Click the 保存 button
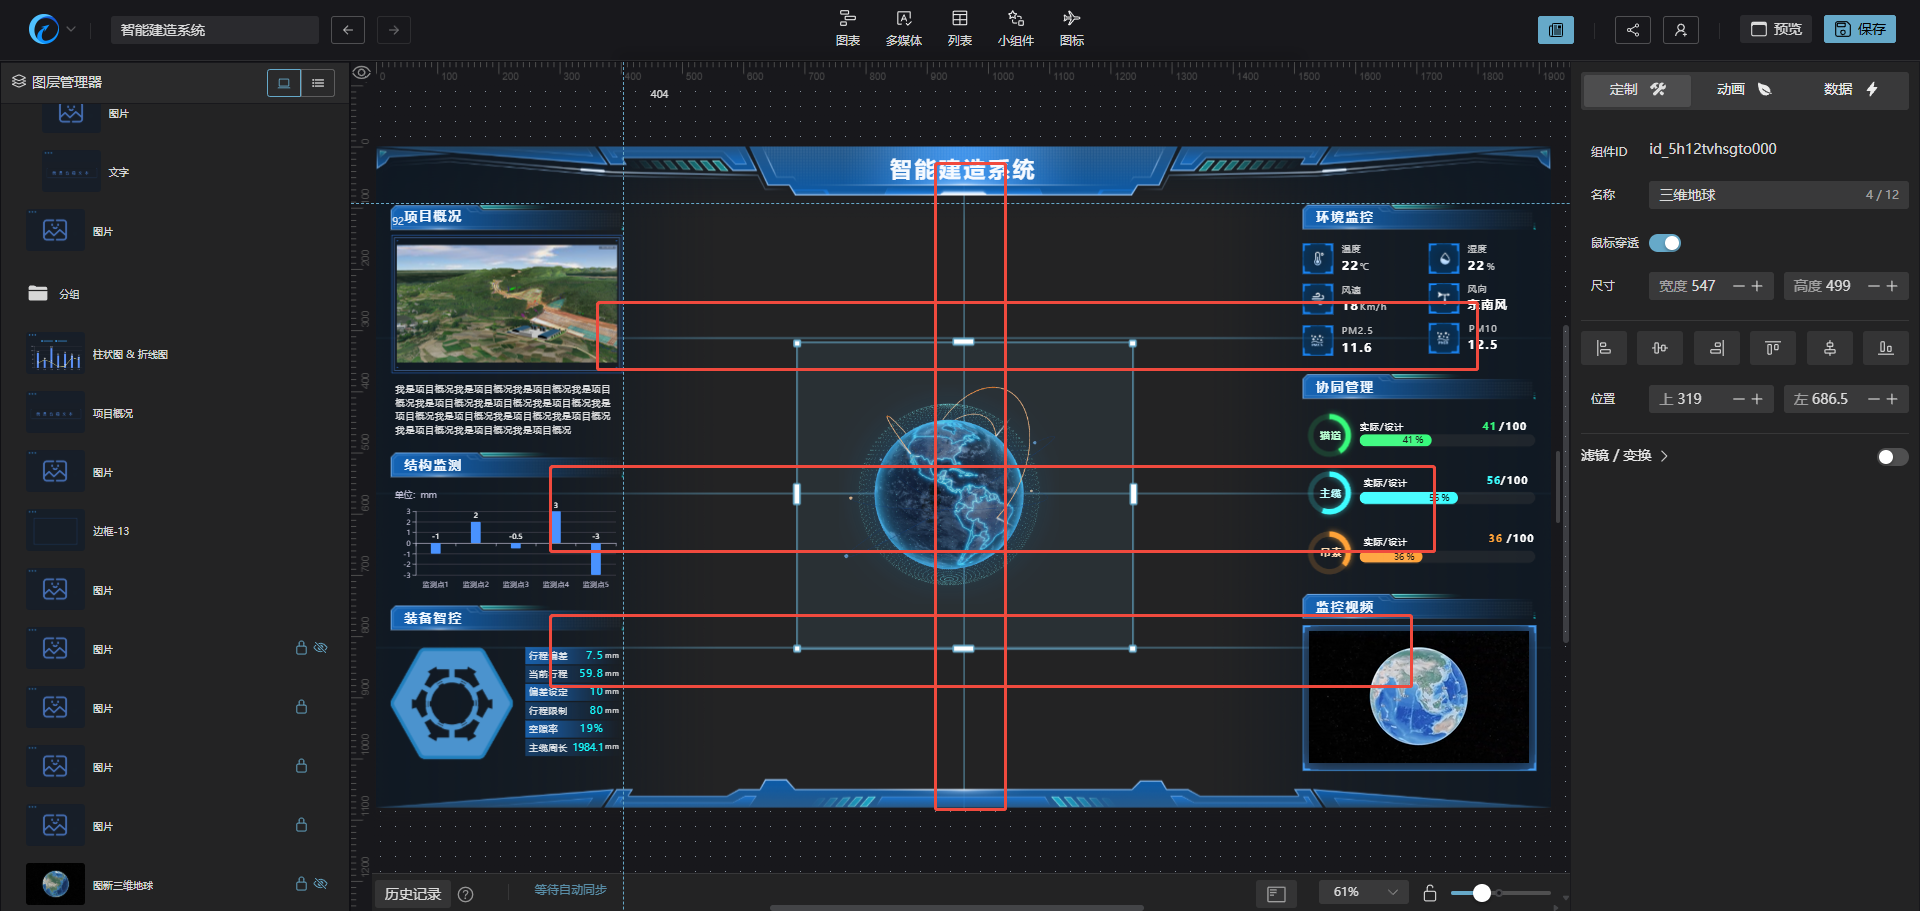Viewport: 1920px width, 911px height. tap(1859, 29)
